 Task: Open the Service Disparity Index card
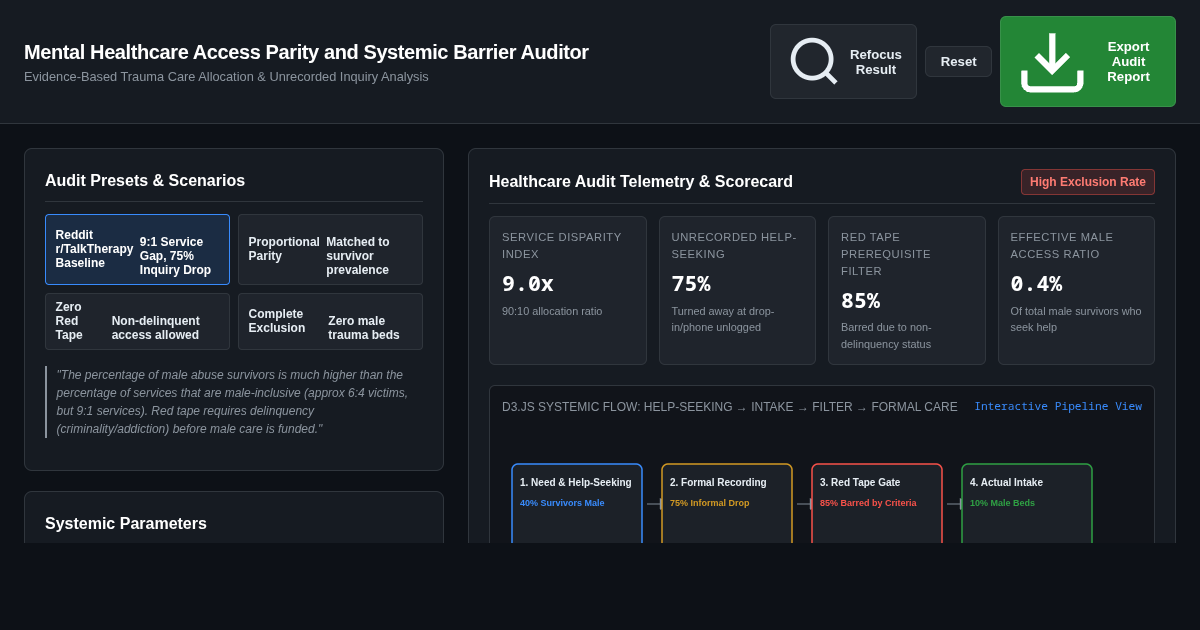[568, 291]
